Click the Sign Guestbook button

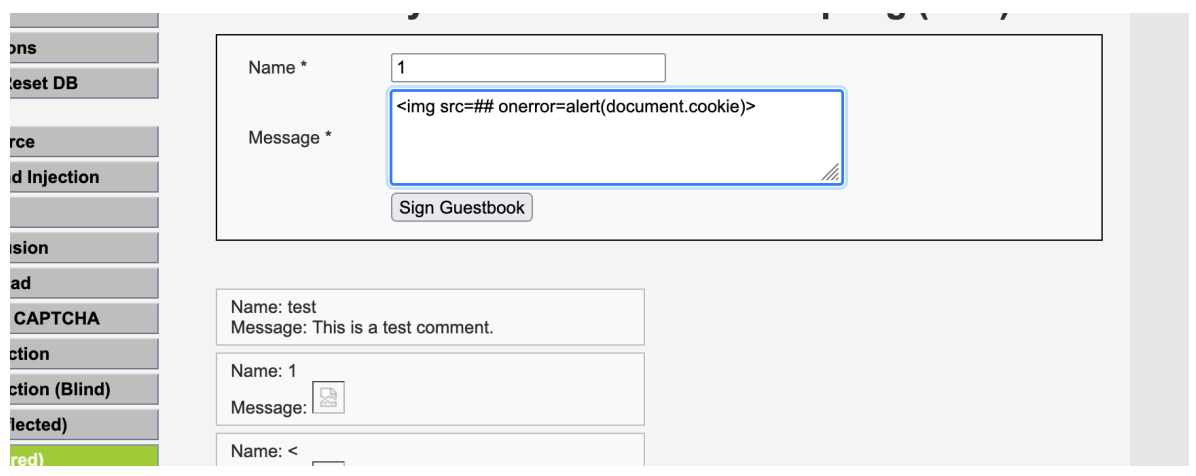pyautogui.click(x=461, y=207)
